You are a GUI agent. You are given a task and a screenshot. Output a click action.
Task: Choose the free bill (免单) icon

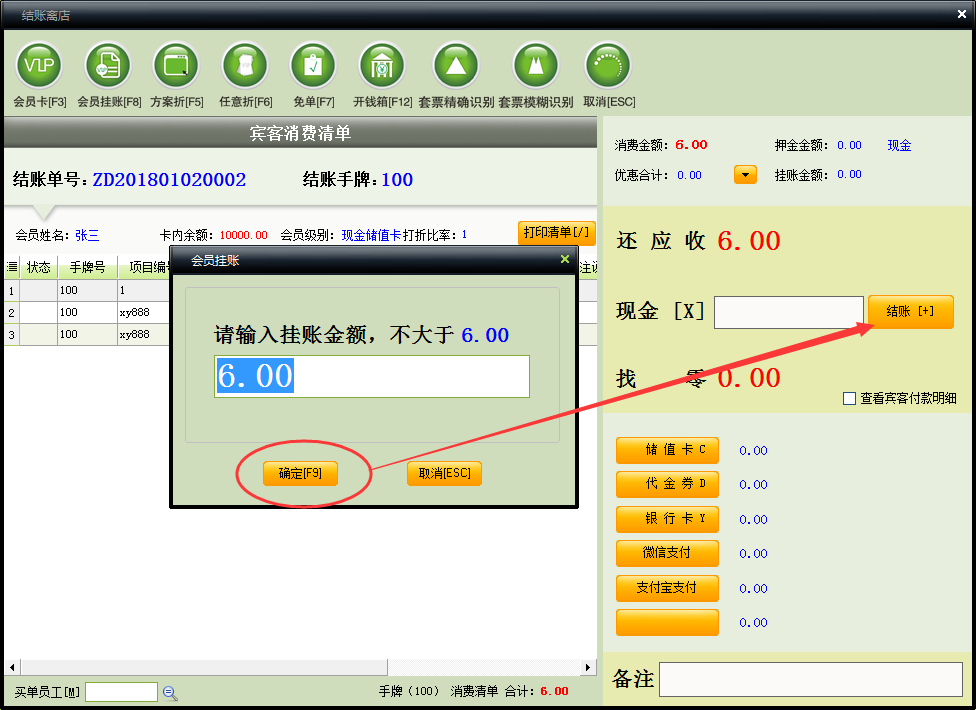tap(313, 66)
